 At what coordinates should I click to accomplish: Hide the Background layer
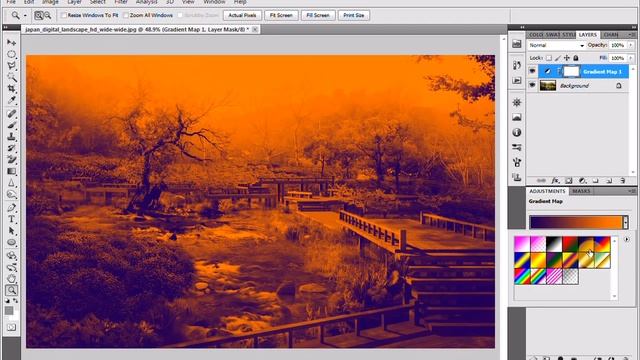pyautogui.click(x=532, y=85)
